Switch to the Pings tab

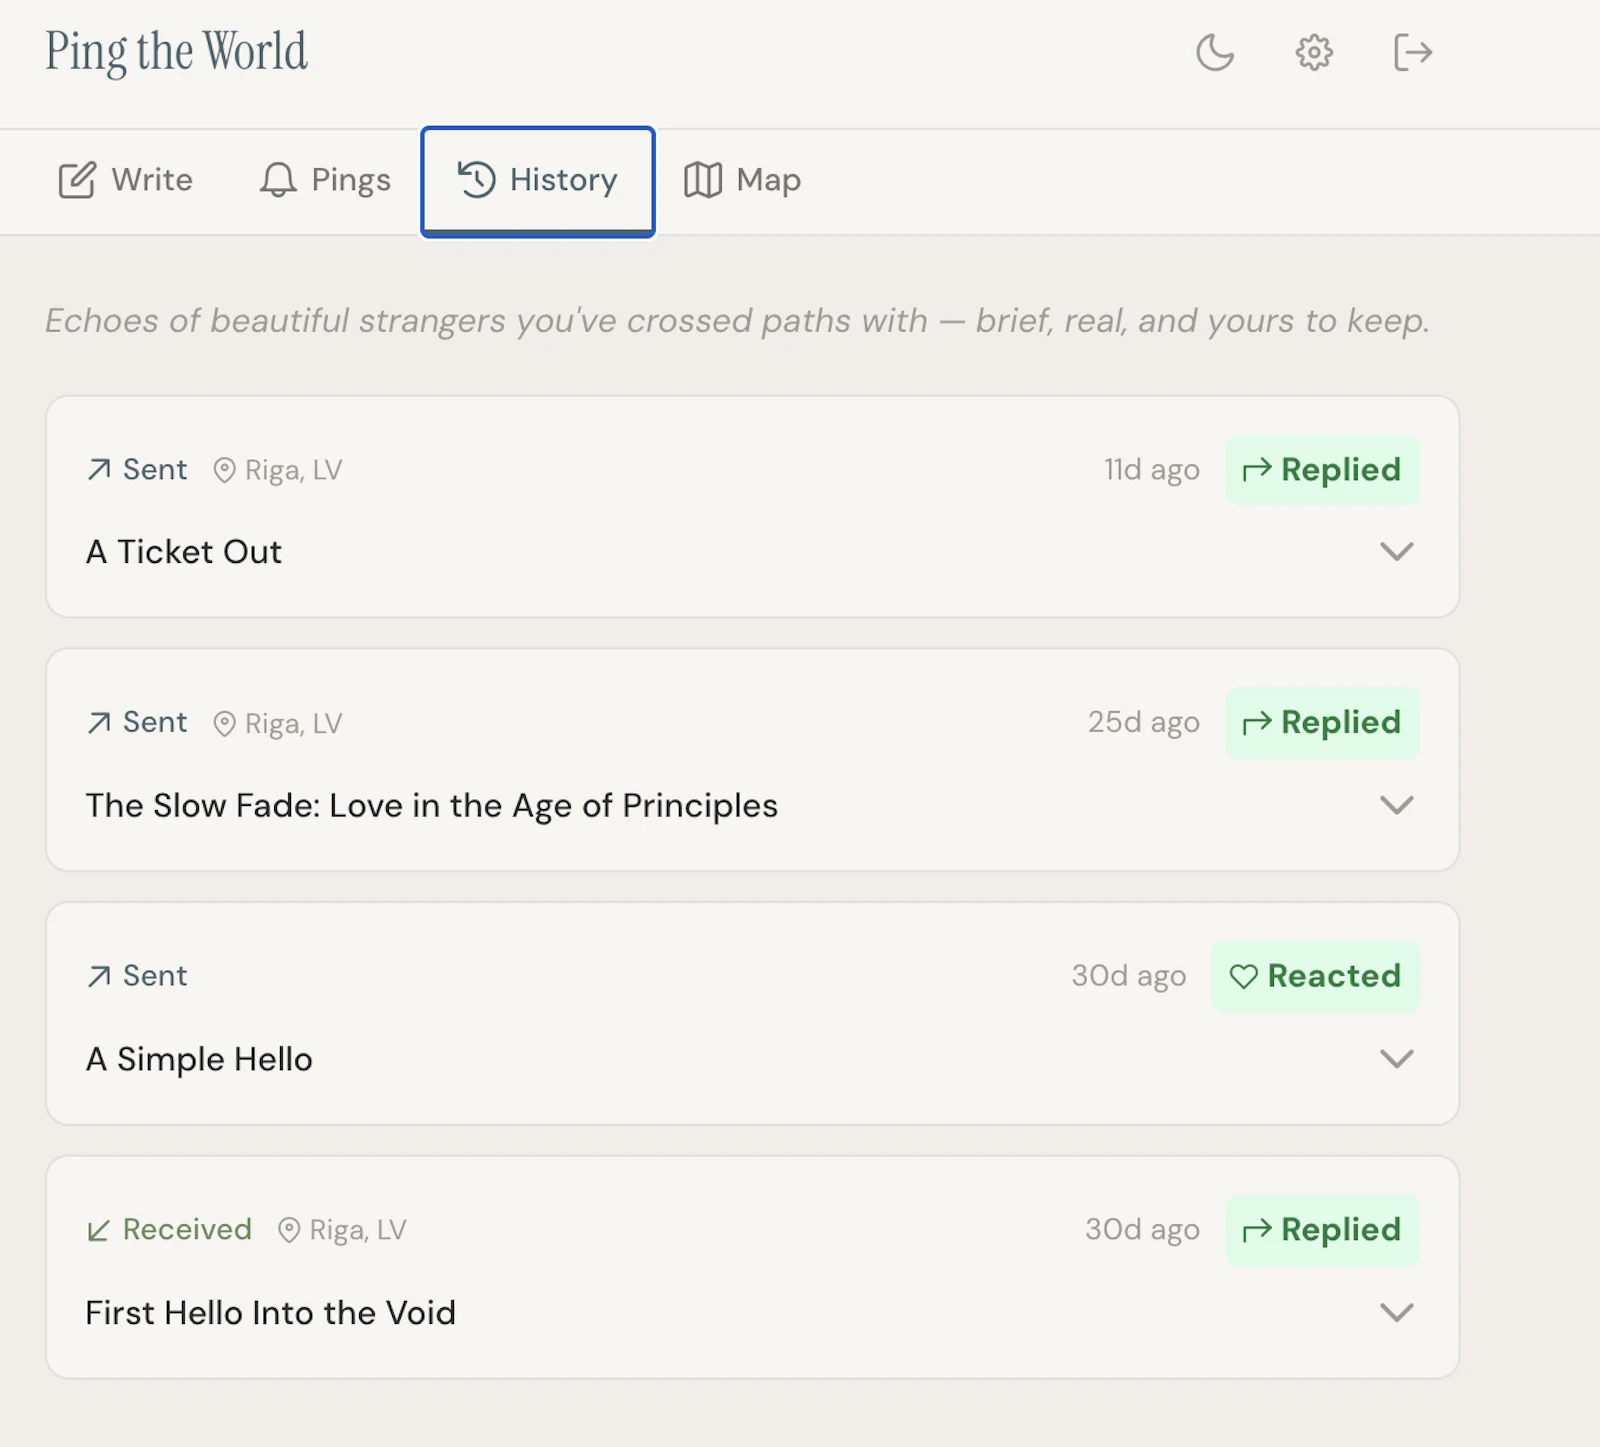point(325,180)
